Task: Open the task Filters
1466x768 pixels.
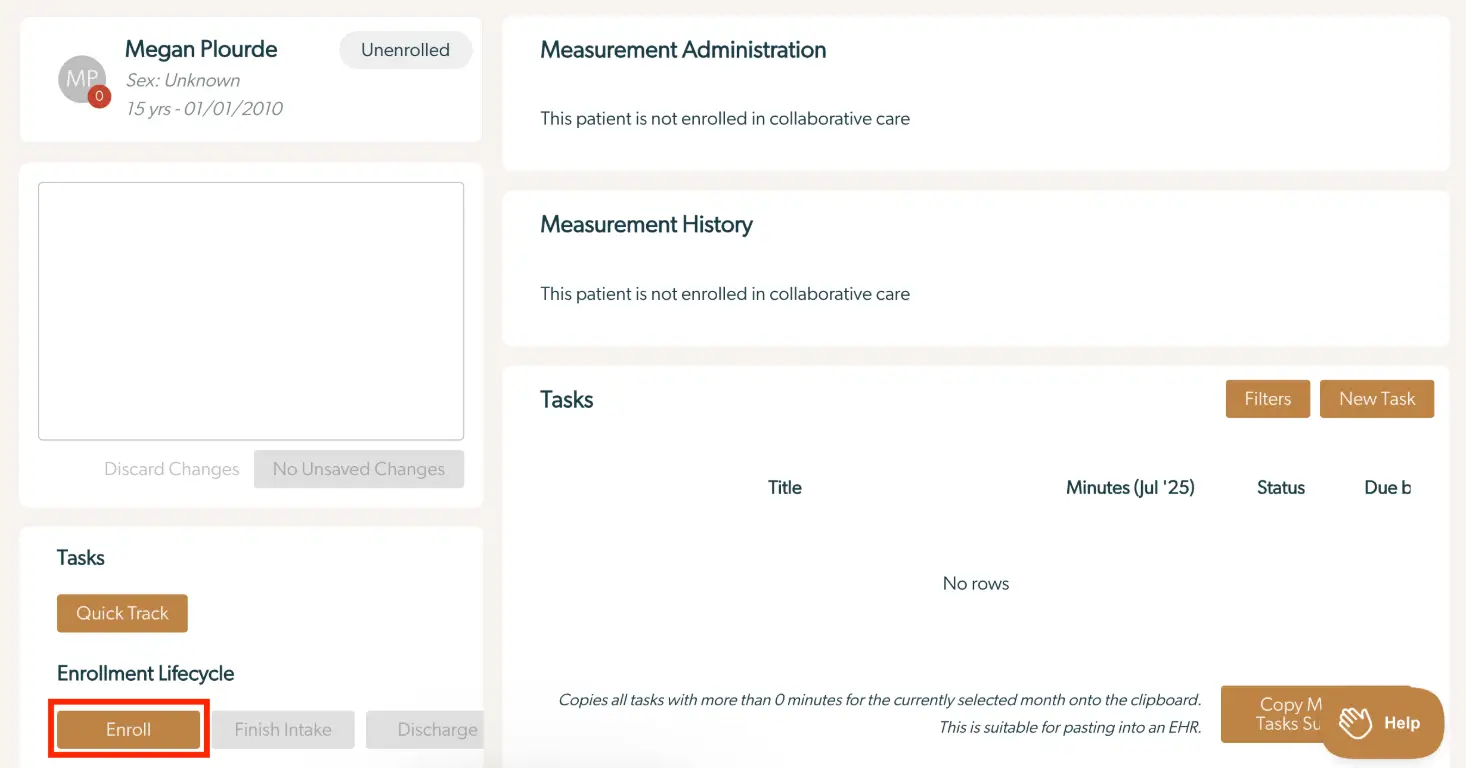Action: point(1267,398)
